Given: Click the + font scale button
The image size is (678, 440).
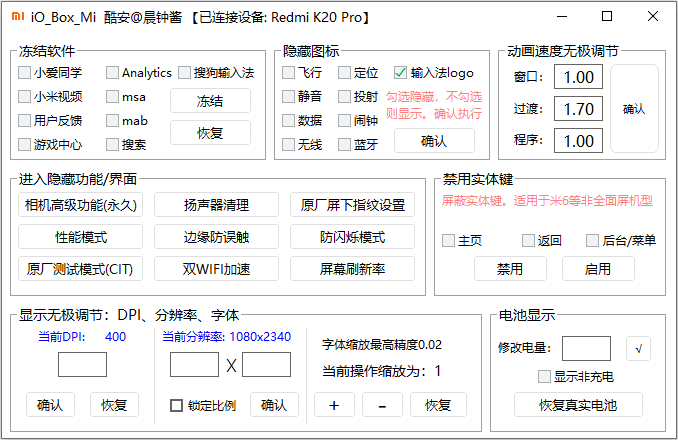Looking at the screenshot, I should 334,405.
